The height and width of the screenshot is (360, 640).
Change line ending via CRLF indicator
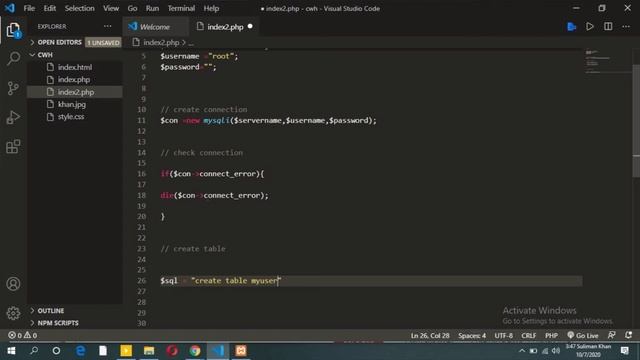[529, 335]
